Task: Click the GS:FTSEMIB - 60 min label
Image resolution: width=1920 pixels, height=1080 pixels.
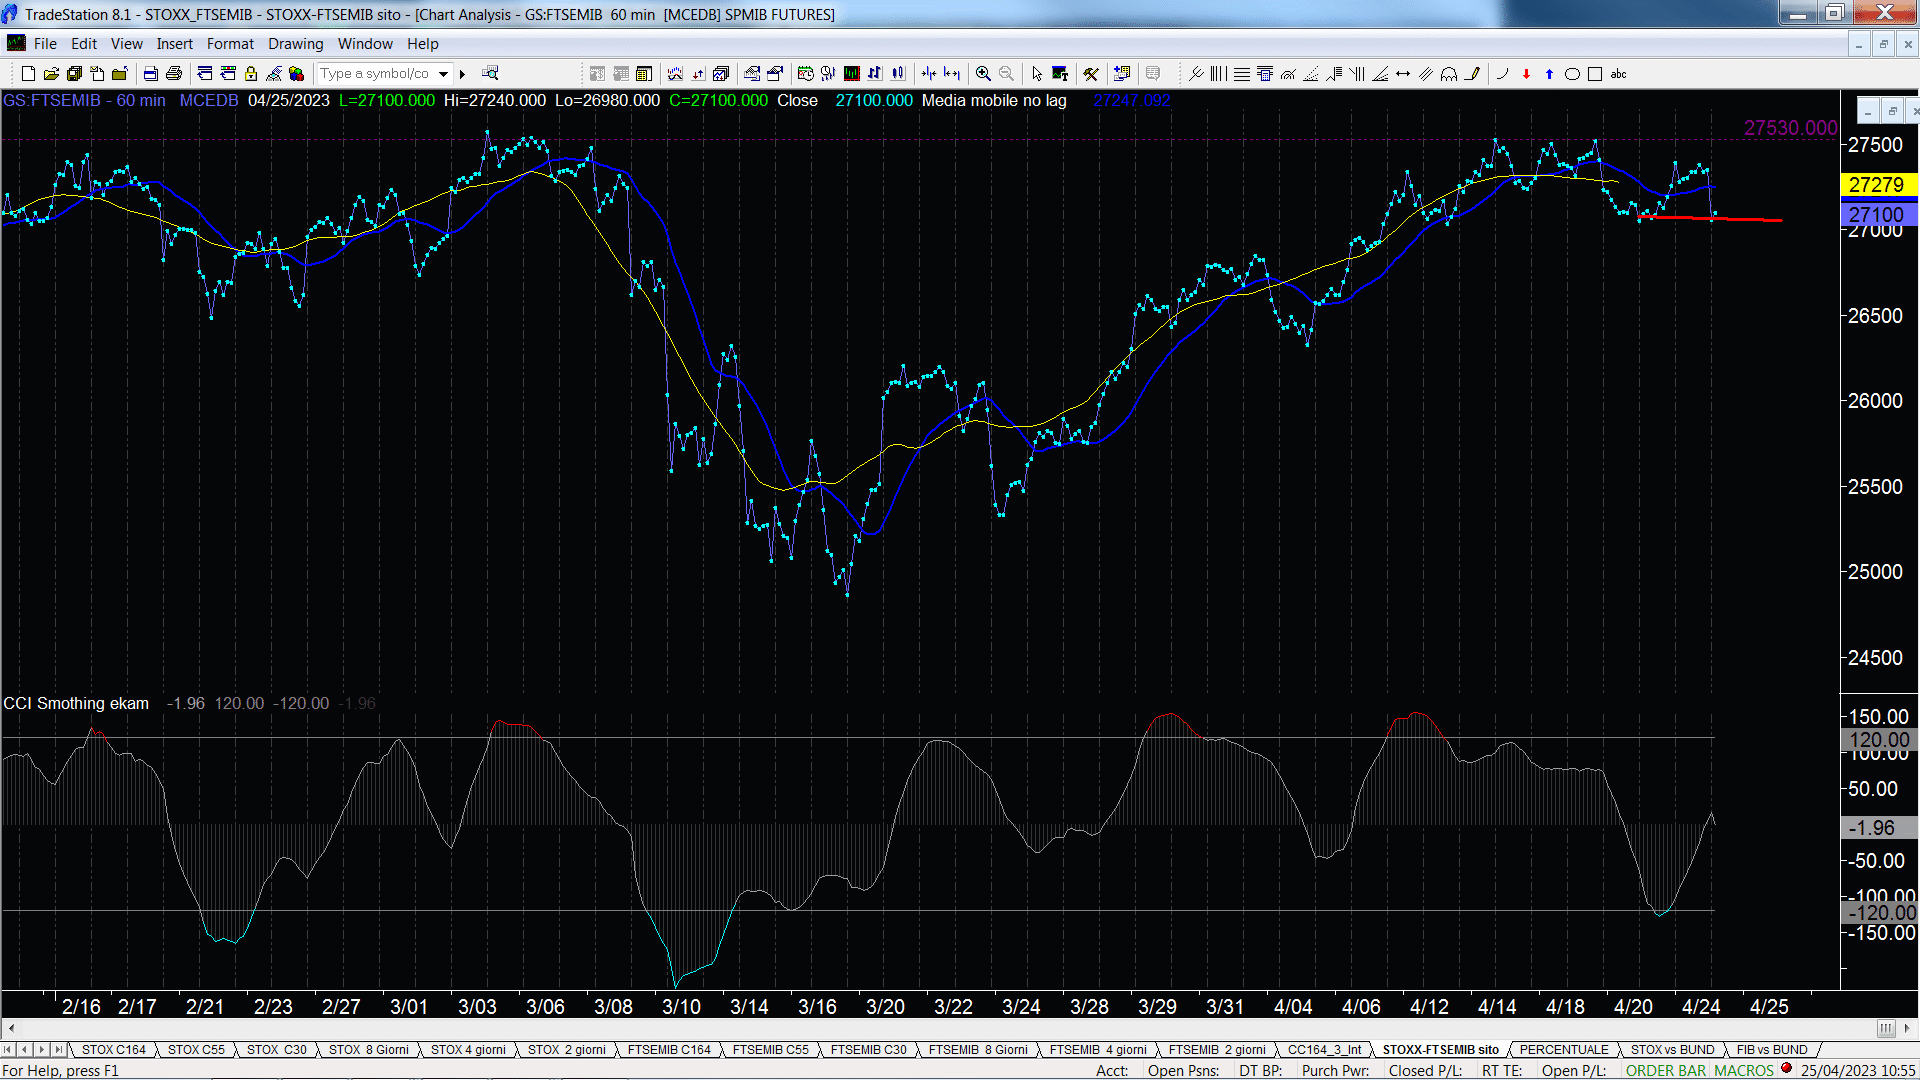Action: tap(85, 100)
